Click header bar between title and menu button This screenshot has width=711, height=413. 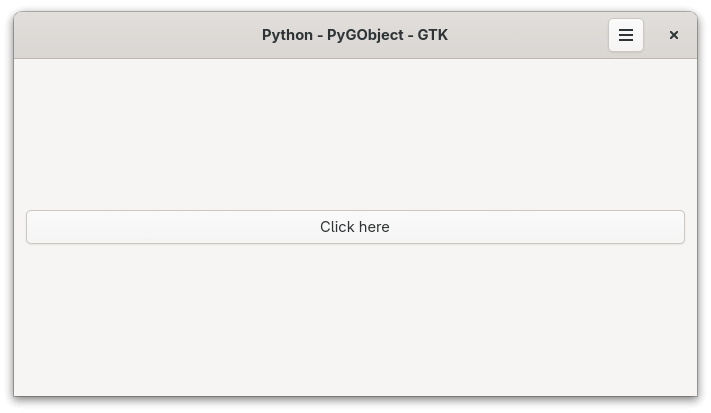[530, 35]
